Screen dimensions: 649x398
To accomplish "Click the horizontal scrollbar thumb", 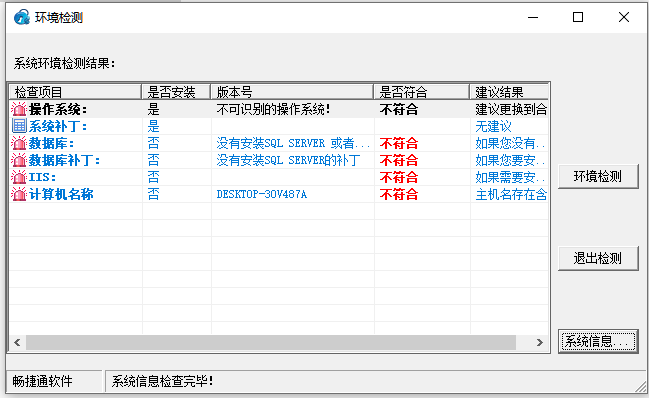I will click(271, 343).
